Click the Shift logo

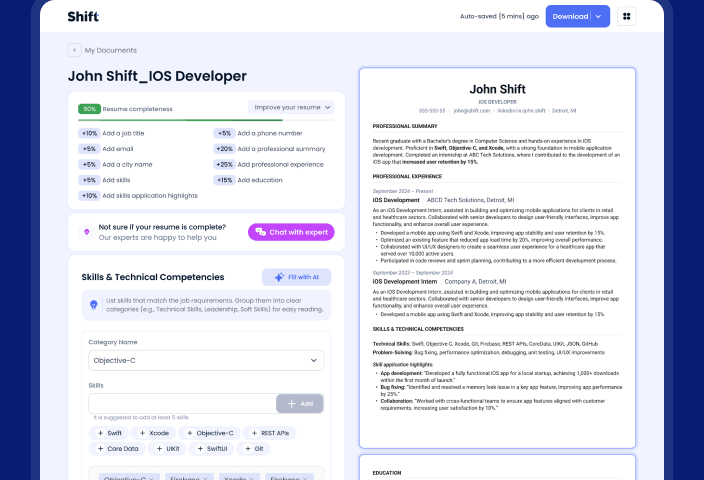pyautogui.click(x=83, y=17)
